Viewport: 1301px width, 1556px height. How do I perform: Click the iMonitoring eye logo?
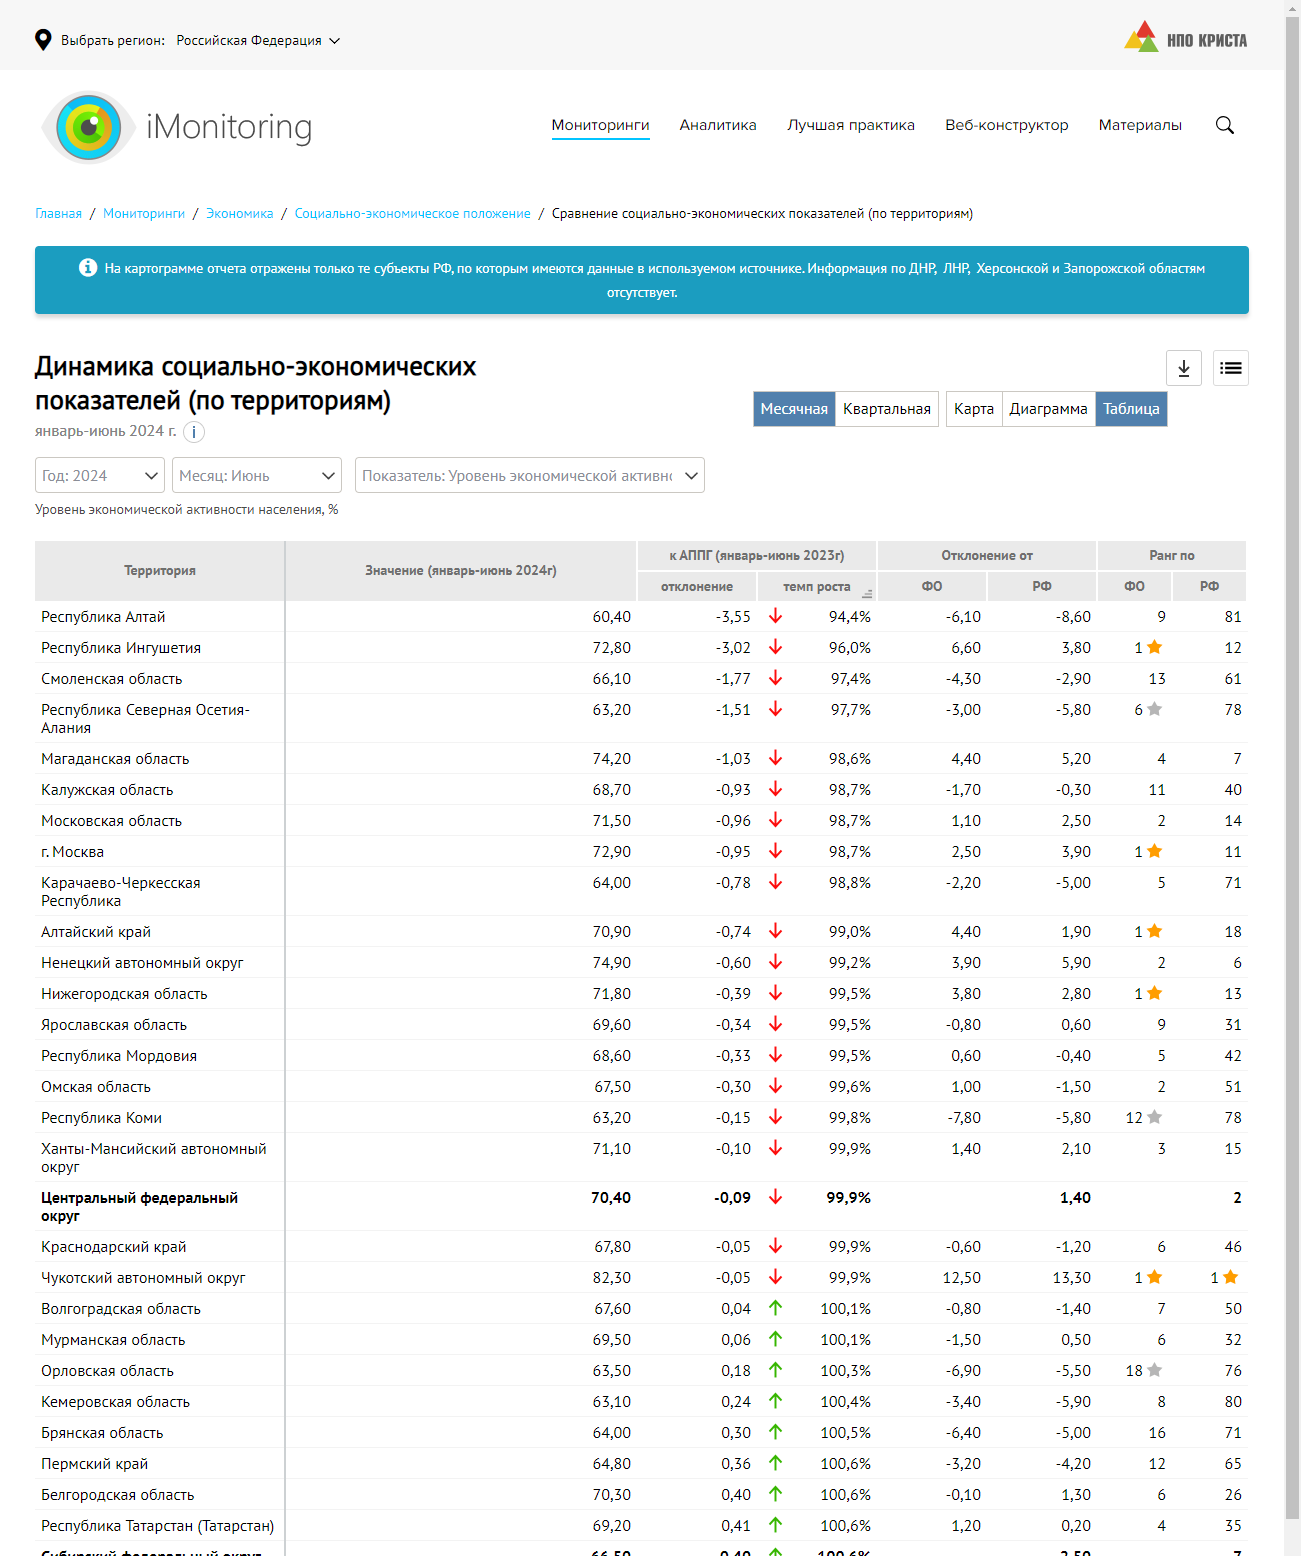coord(89,127)
